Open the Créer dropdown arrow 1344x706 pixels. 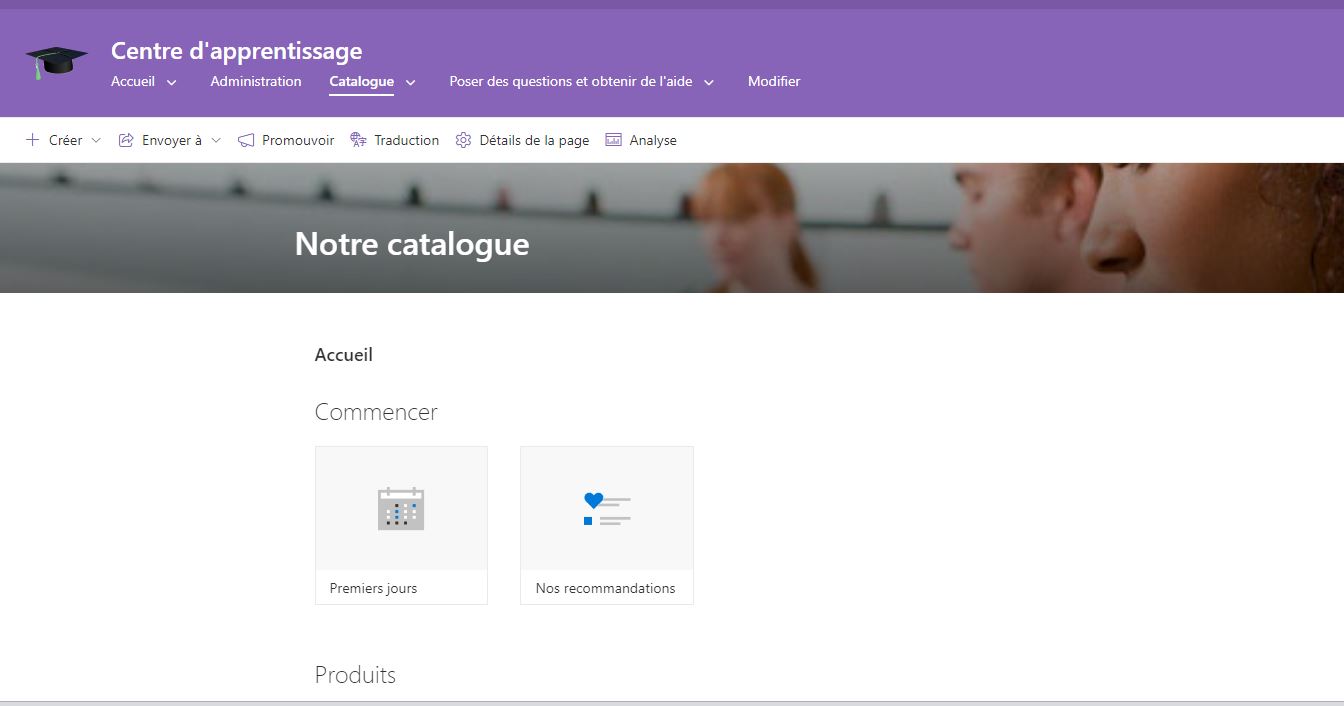click(96, 140)
